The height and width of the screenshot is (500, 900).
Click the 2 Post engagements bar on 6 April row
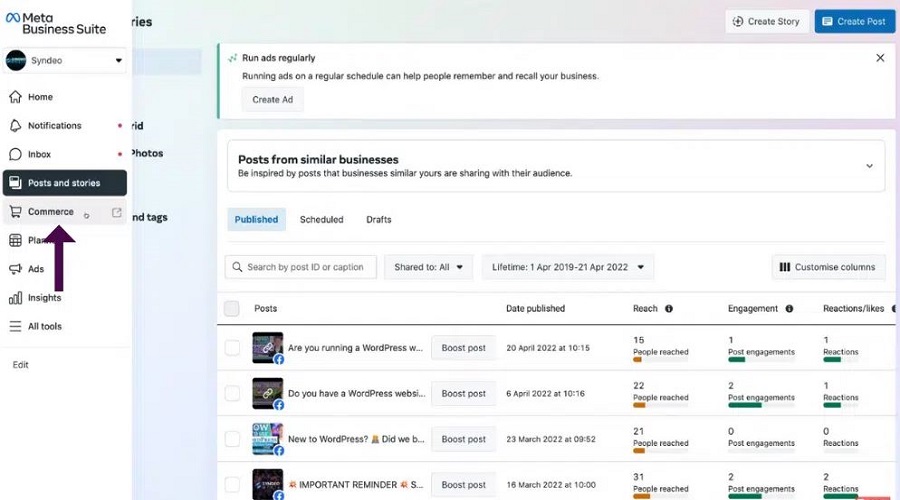[x=761, y=405]
